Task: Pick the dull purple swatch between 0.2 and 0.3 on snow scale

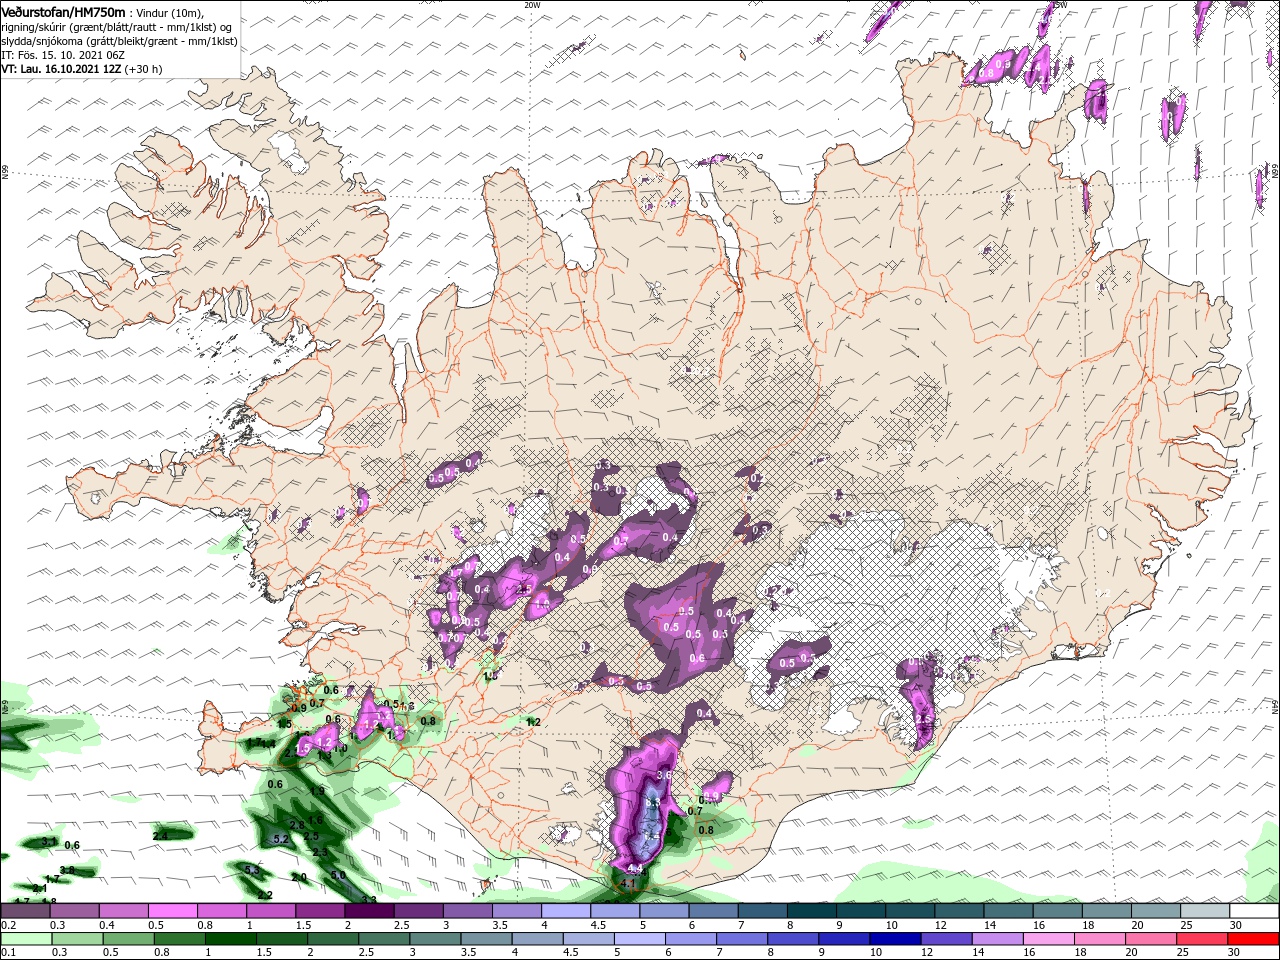Action: point(25,911)
